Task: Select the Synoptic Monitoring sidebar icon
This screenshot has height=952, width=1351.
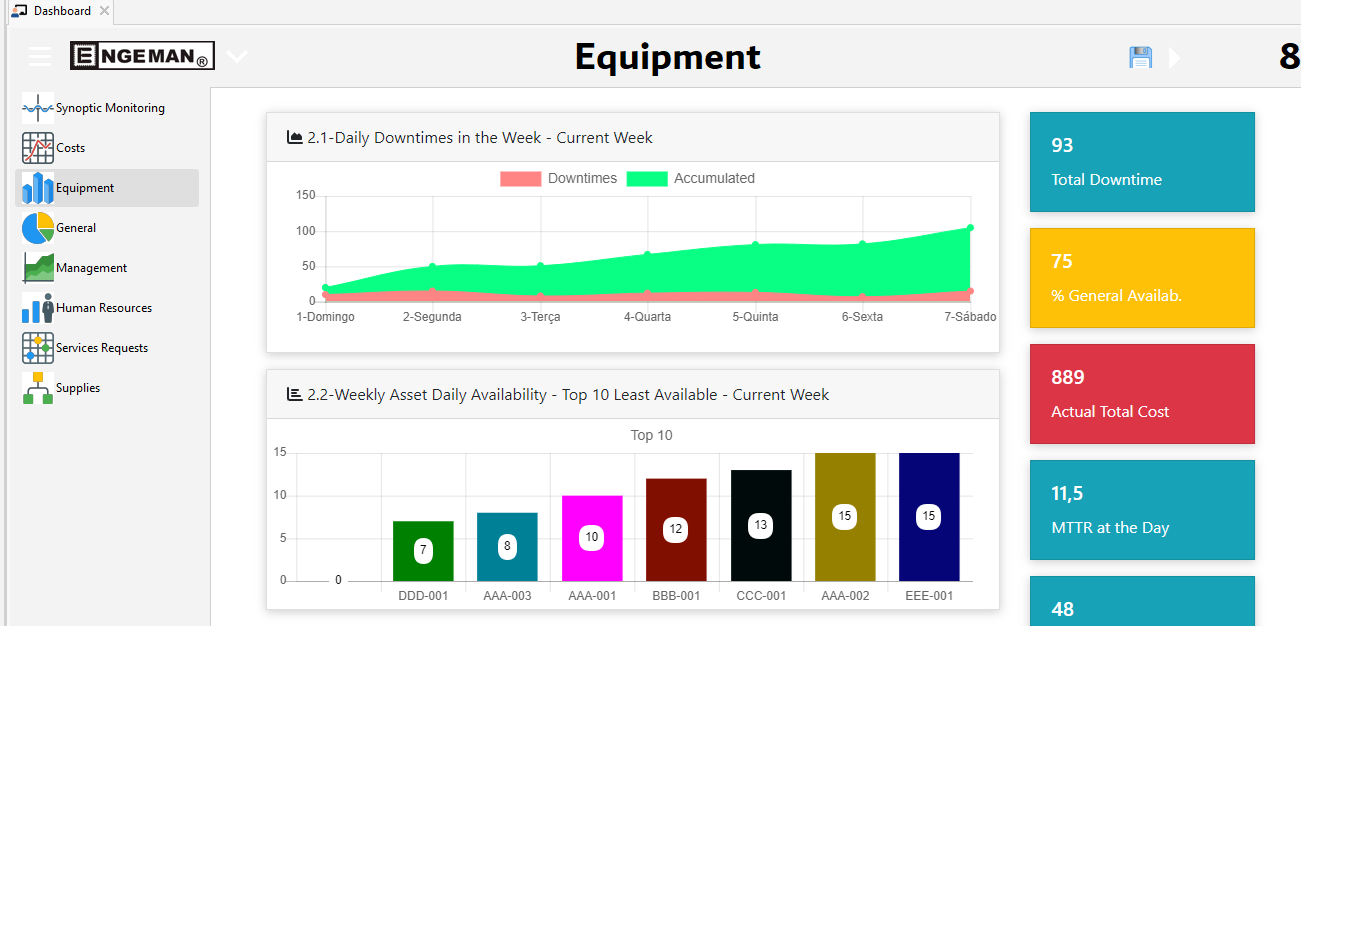Action: 38,107
